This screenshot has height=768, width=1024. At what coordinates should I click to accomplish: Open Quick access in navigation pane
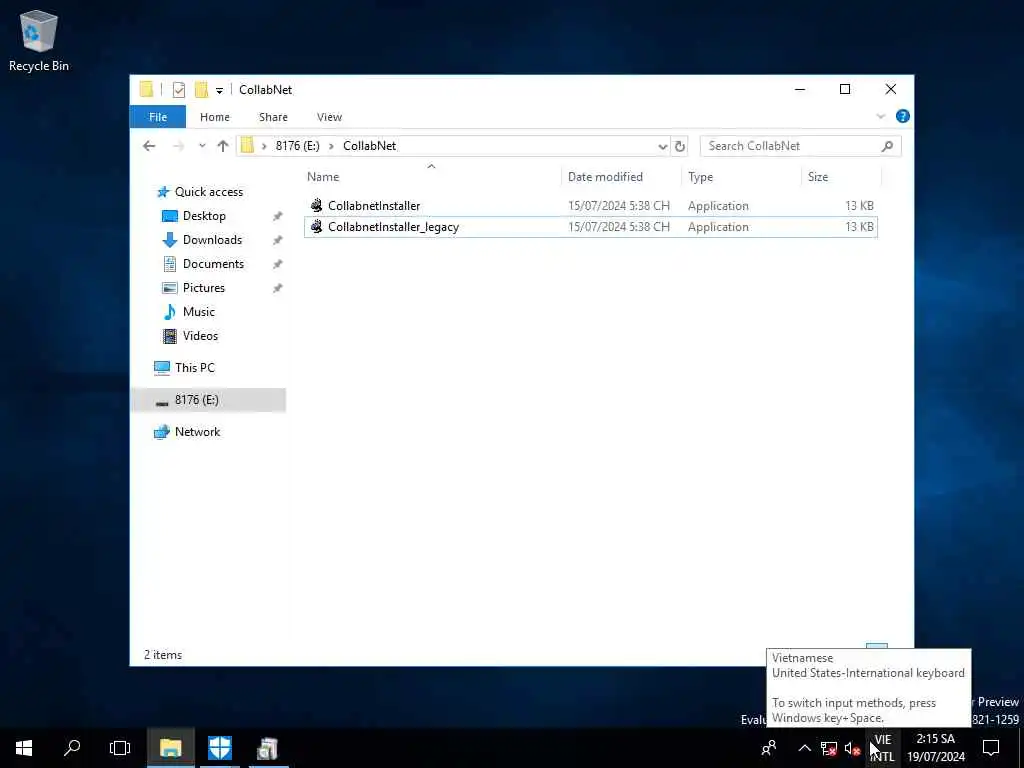(208, 192)
